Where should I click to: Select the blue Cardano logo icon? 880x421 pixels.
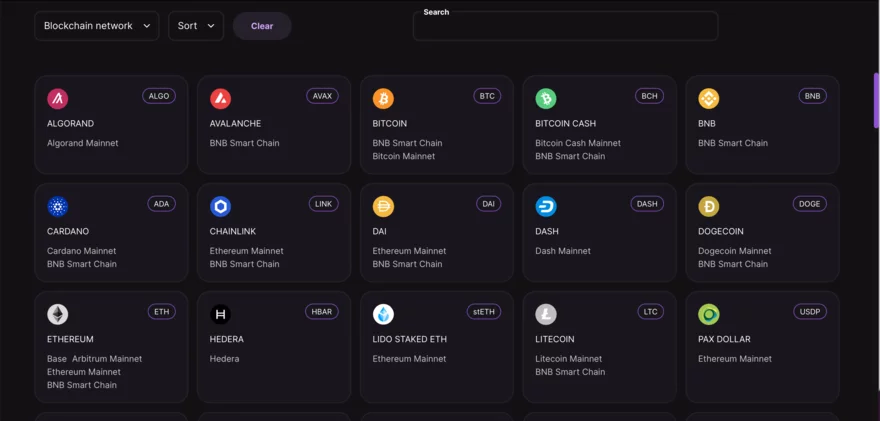pos(58,207)
